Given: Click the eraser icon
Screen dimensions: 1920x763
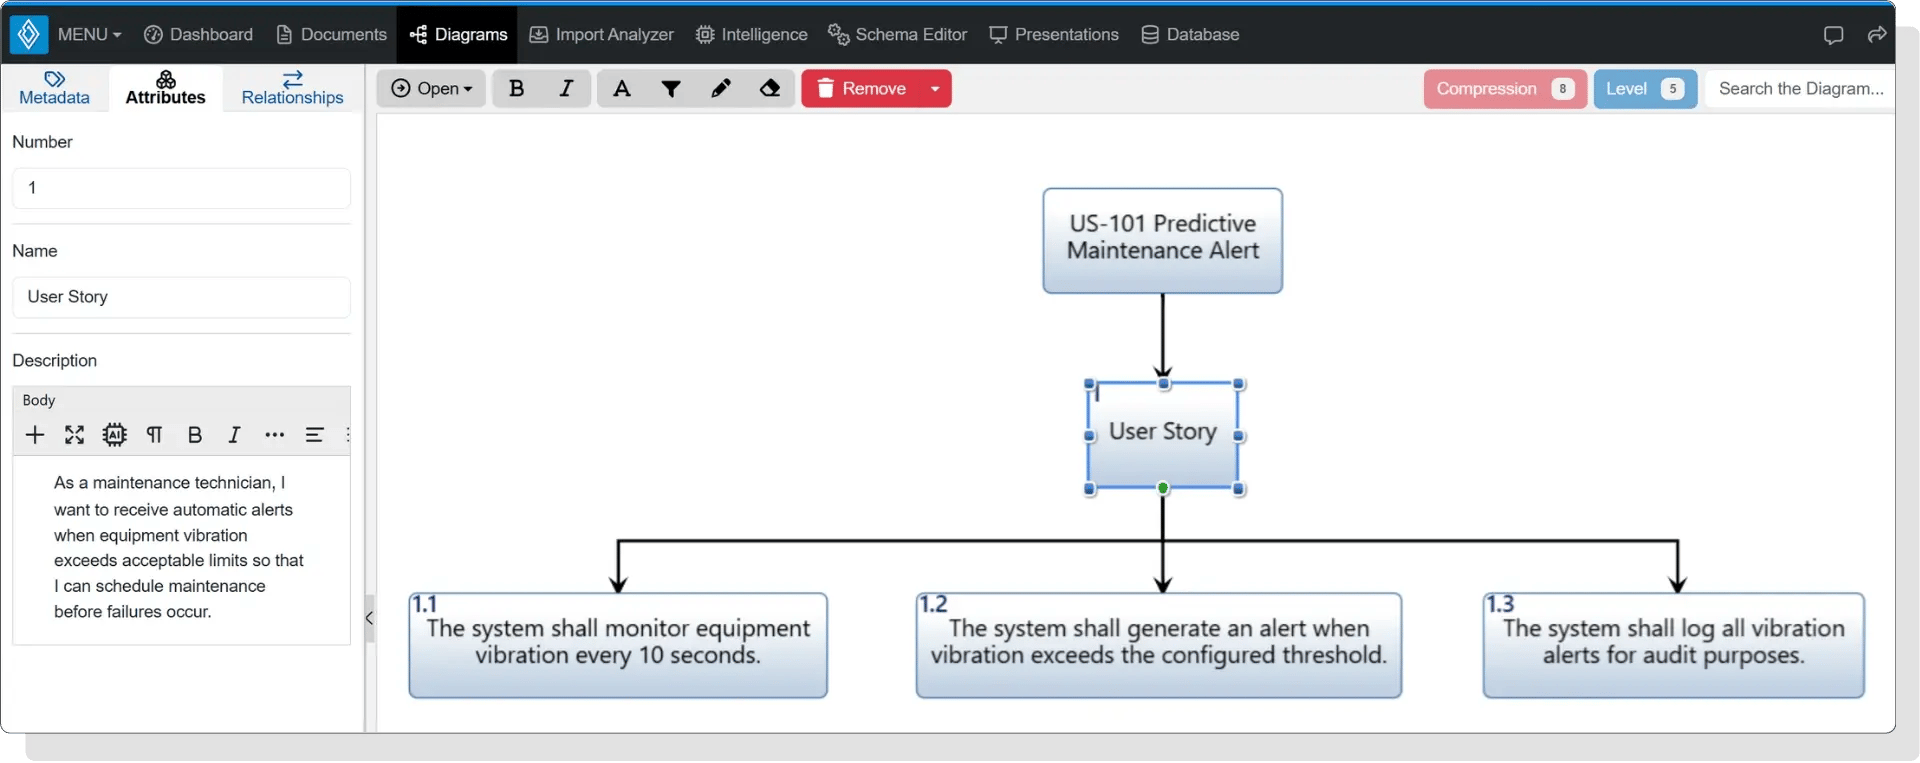Looking at the screenshot, I should [x=770, y=88].
